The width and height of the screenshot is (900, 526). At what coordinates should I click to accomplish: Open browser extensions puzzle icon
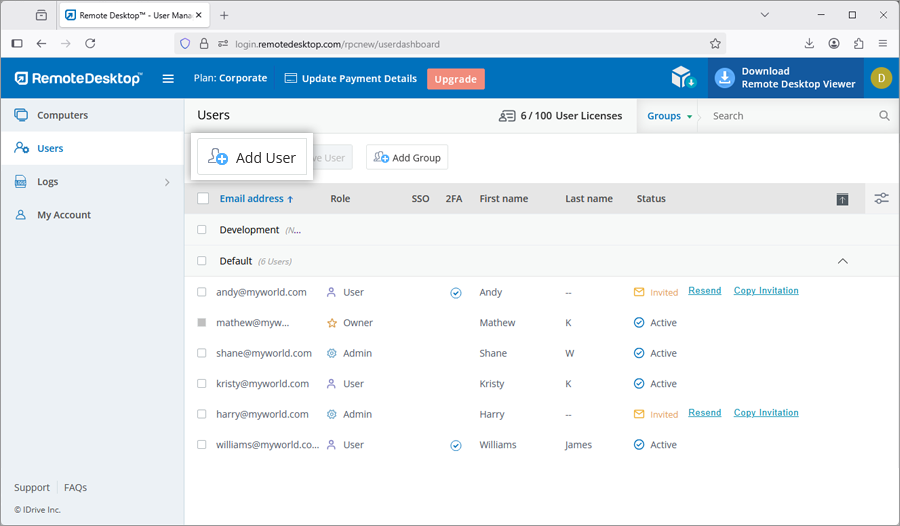[858, 44]
